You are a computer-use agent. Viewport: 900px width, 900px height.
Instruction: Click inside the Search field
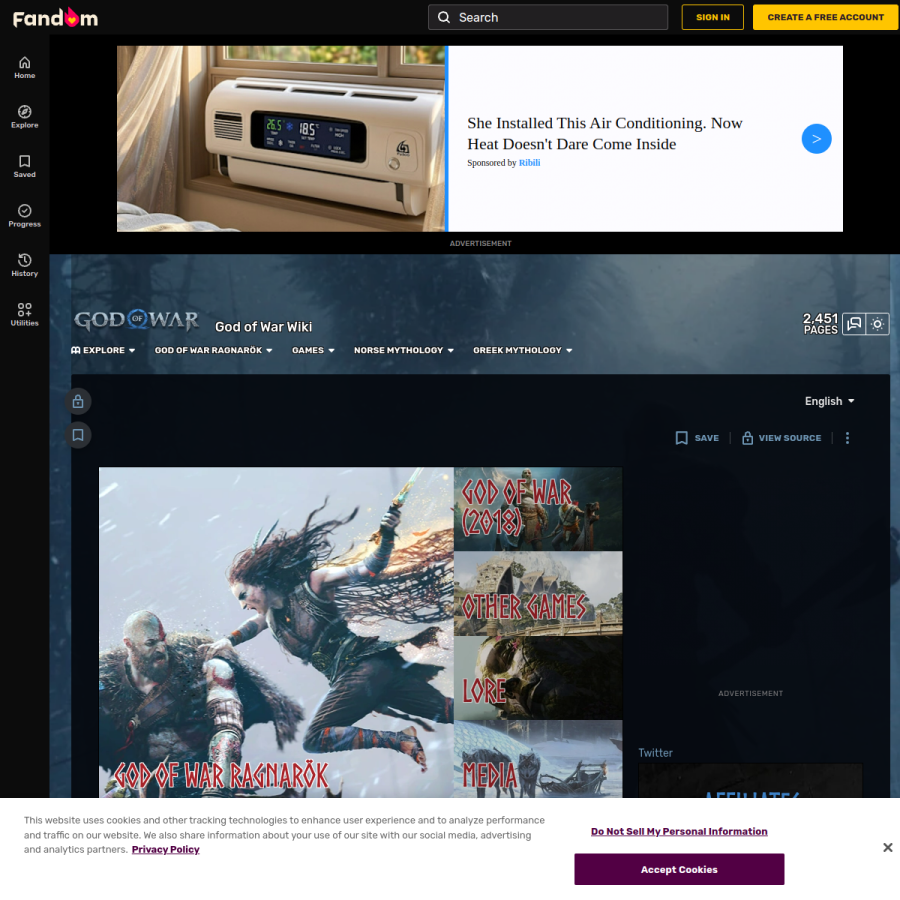click(548, 17)
